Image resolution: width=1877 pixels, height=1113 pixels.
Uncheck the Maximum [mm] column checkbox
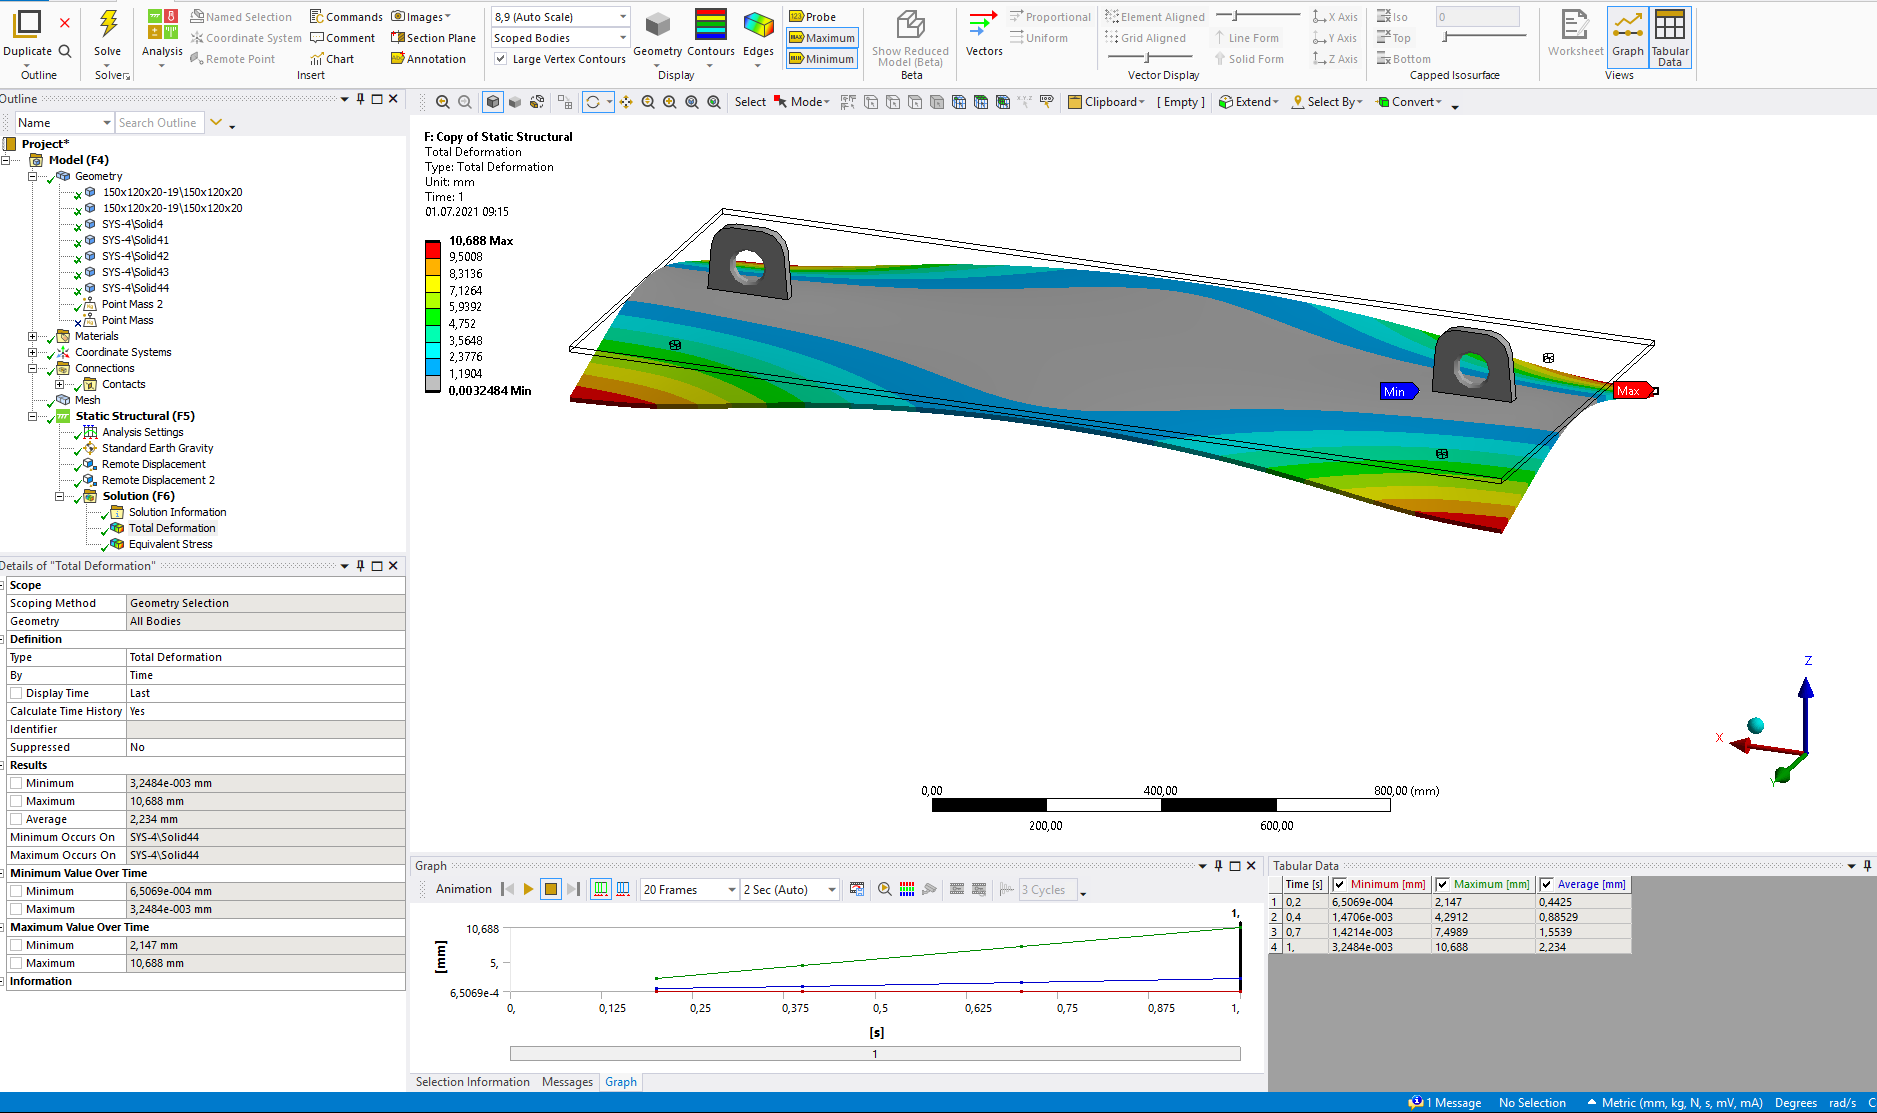pyautogui.click(x=1442, y=884)
